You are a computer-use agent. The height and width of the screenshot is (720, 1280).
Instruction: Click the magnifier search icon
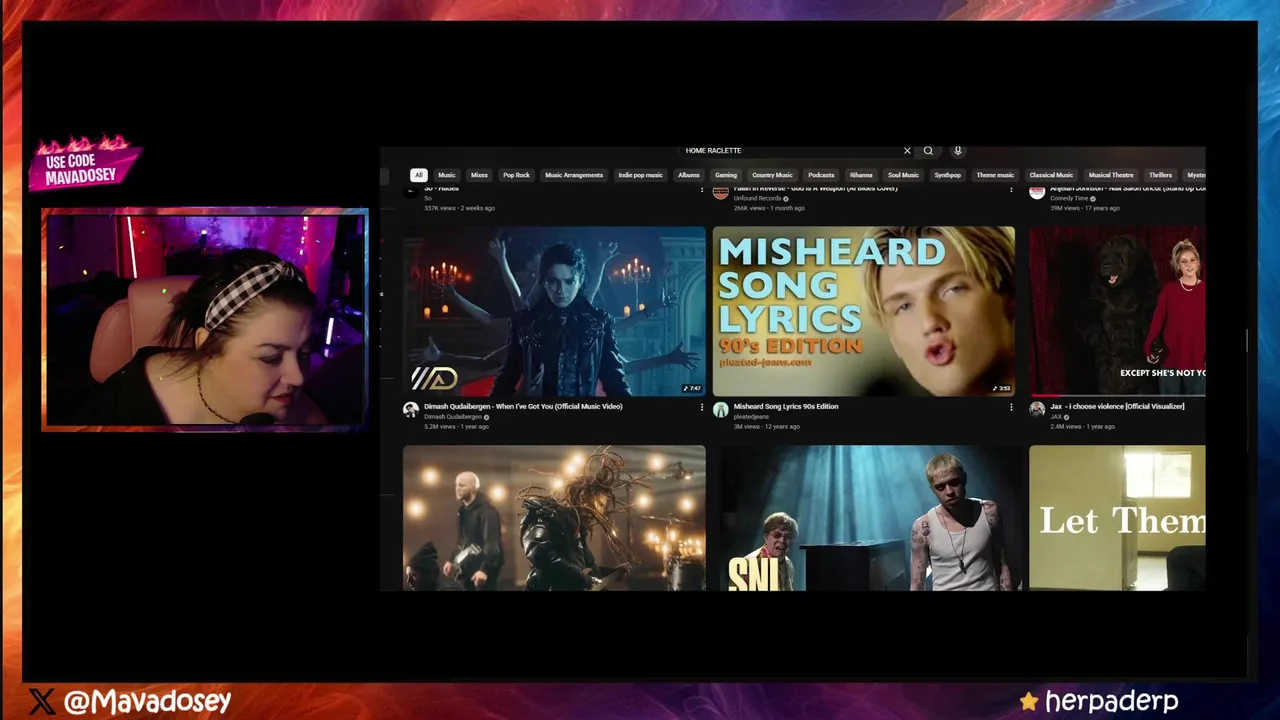pyautogui.click(x=928, y=151)
